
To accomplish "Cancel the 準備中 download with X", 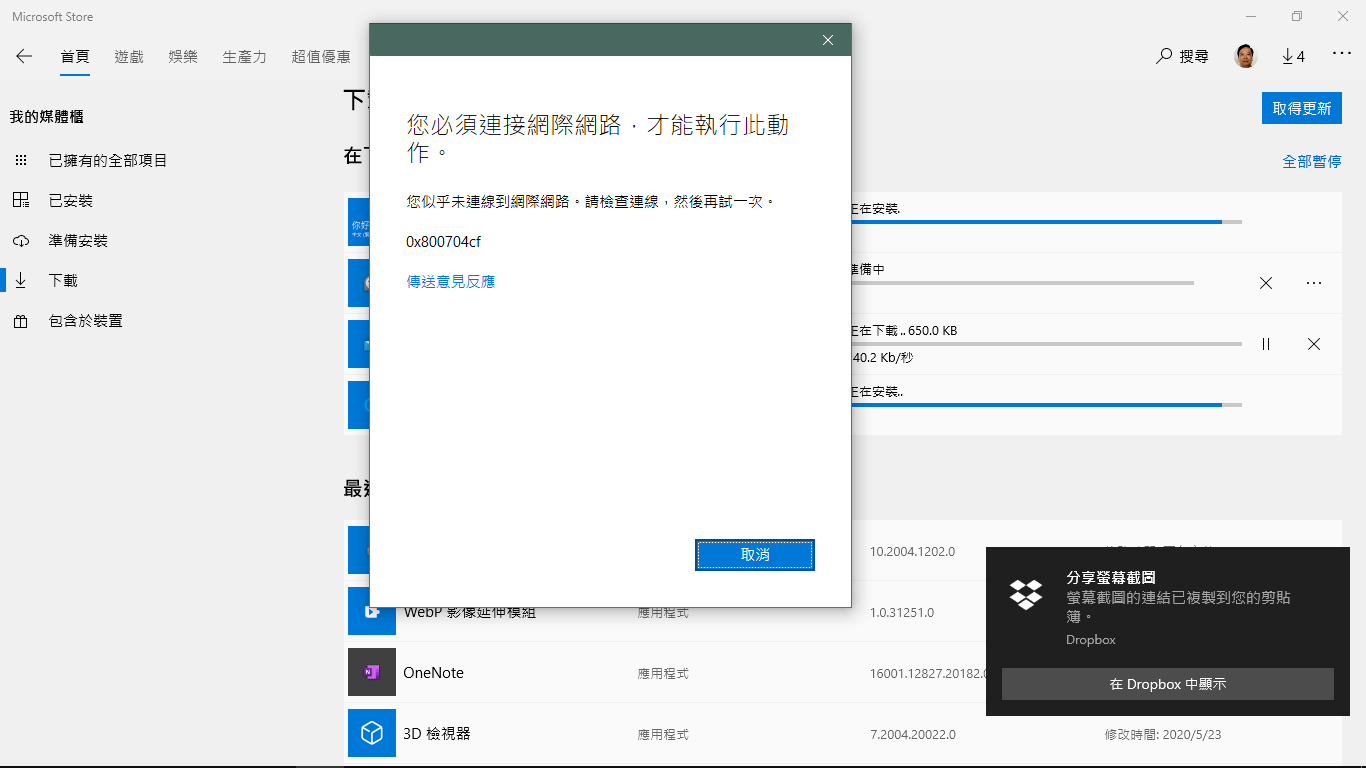I will point(1266,283).
